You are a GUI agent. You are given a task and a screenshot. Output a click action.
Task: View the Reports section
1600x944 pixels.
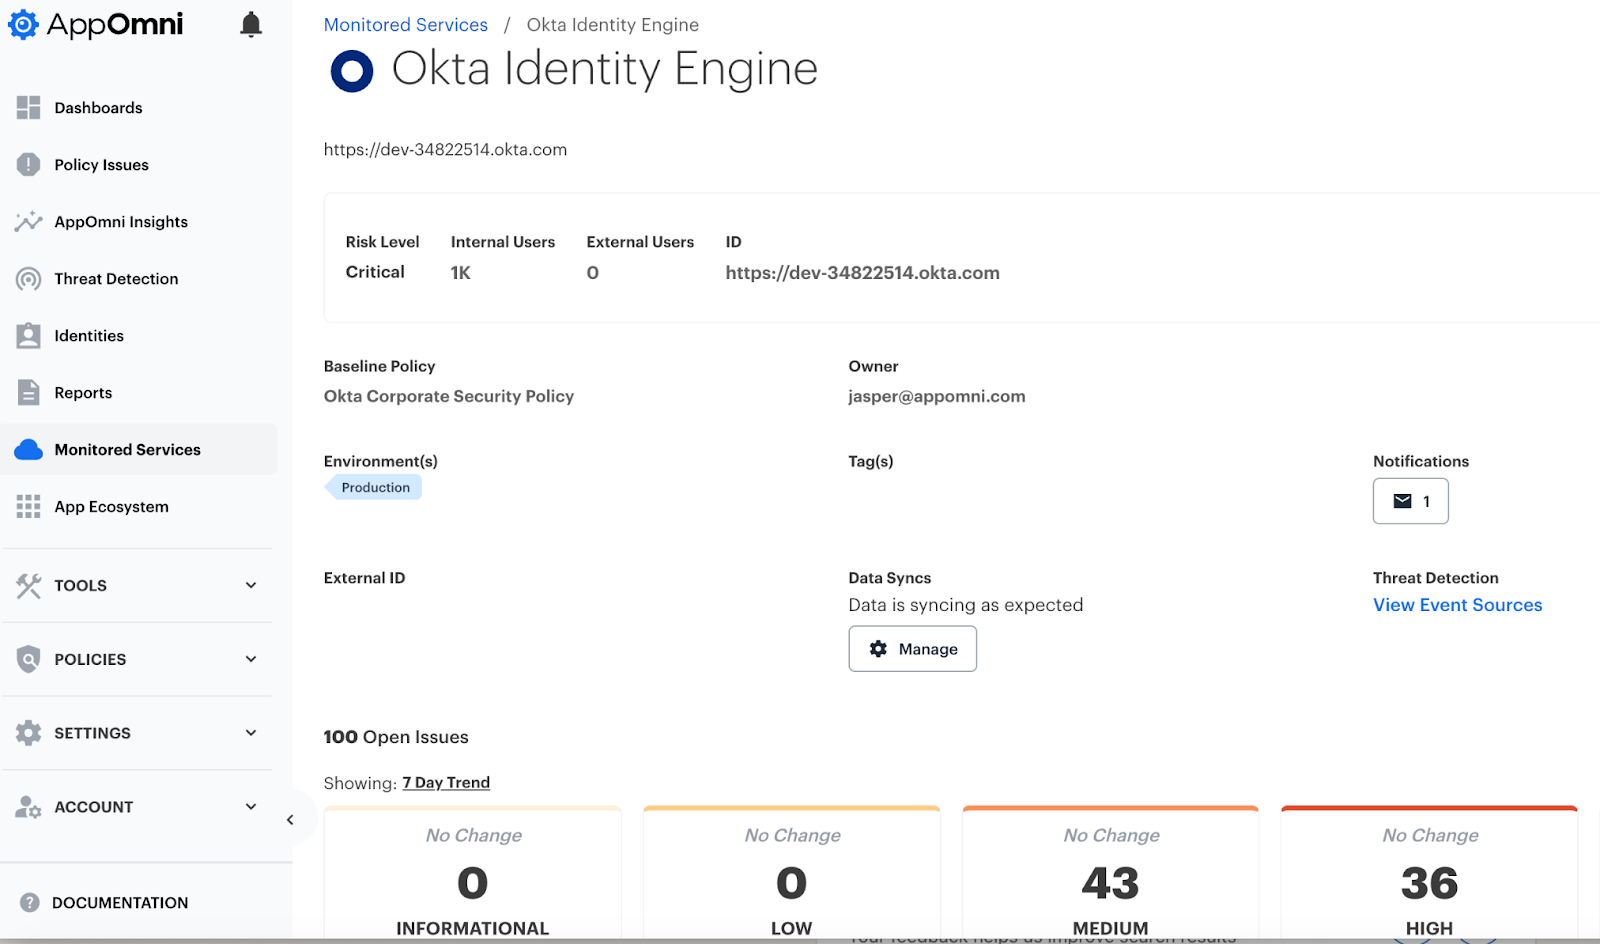point(83,392)
